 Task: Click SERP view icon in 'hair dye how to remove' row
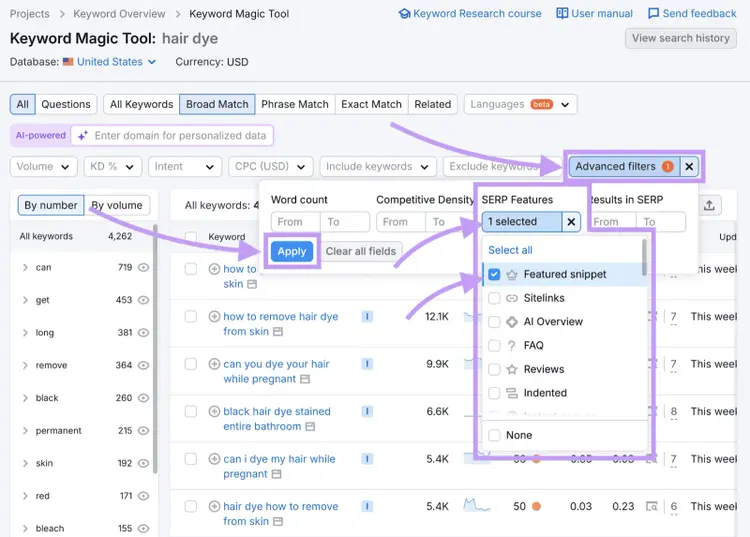pyautogui.click(x=651, y=506)
